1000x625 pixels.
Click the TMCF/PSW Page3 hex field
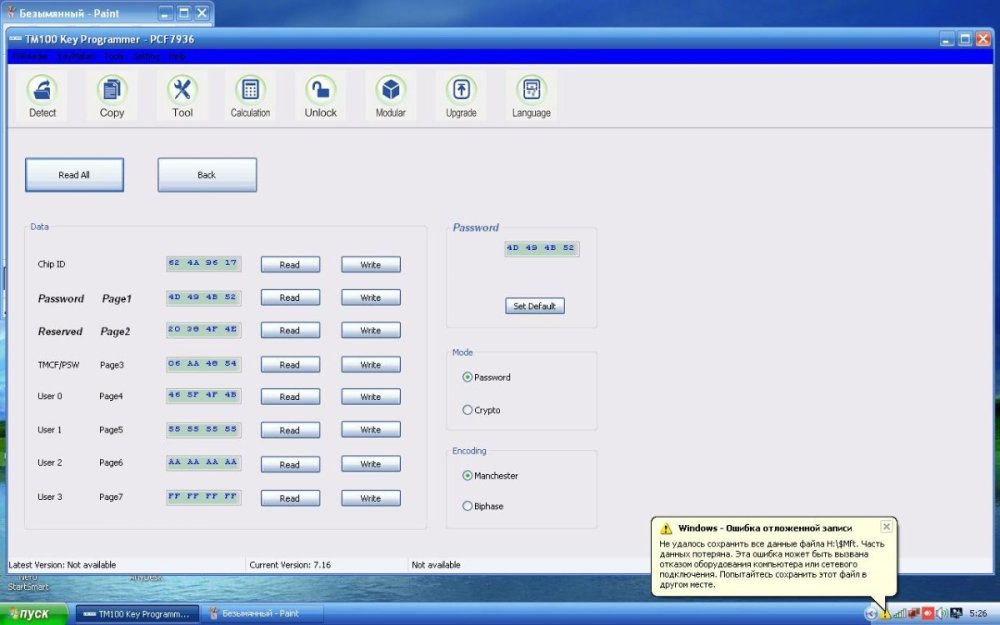(x=203, y=364)
